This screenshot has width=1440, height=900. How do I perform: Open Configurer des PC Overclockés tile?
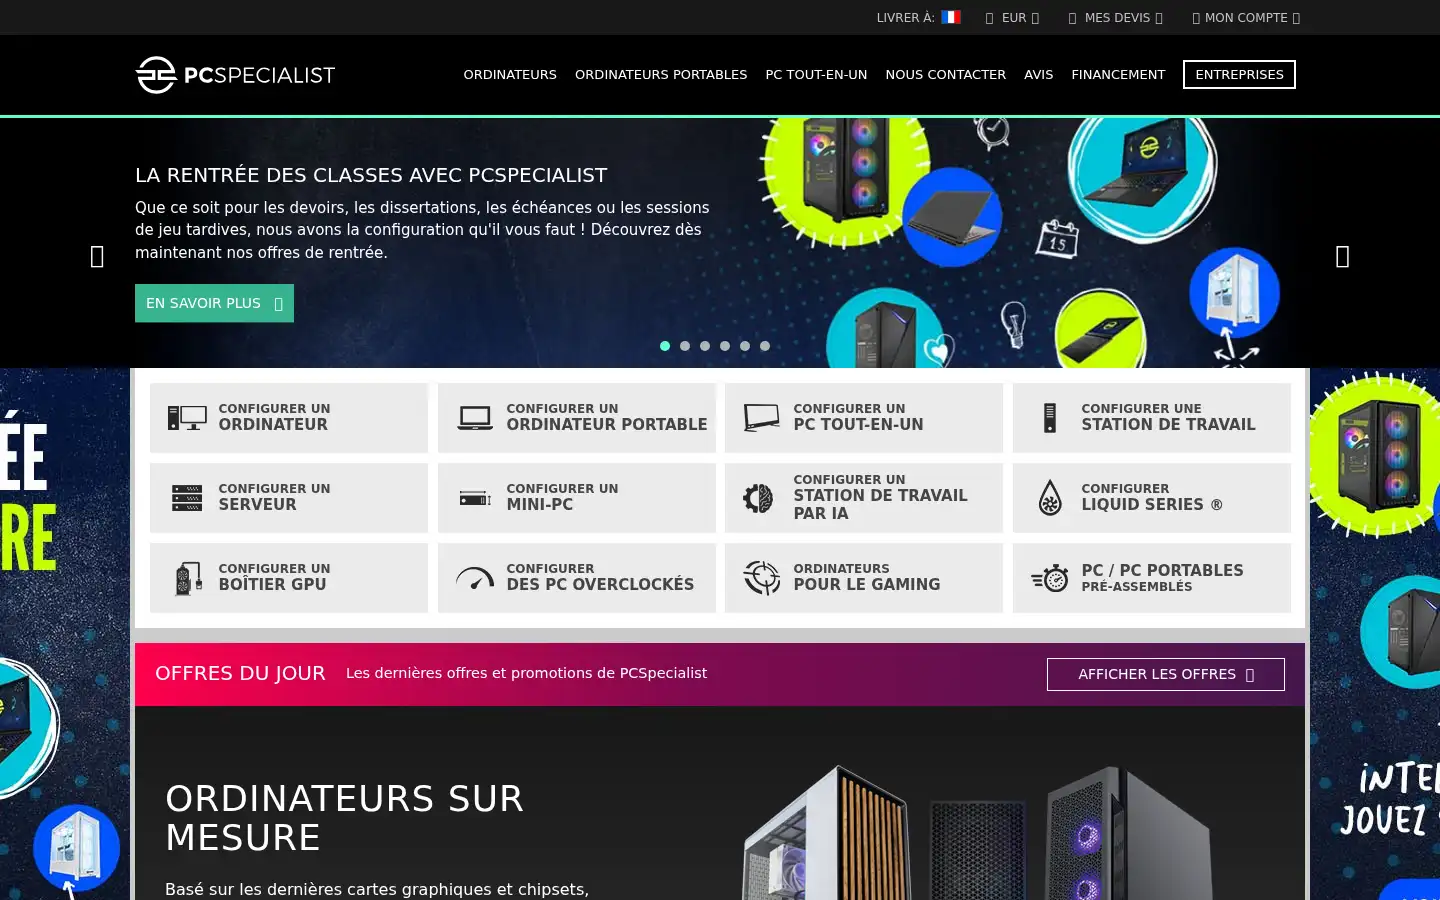[x=577, y=577]
